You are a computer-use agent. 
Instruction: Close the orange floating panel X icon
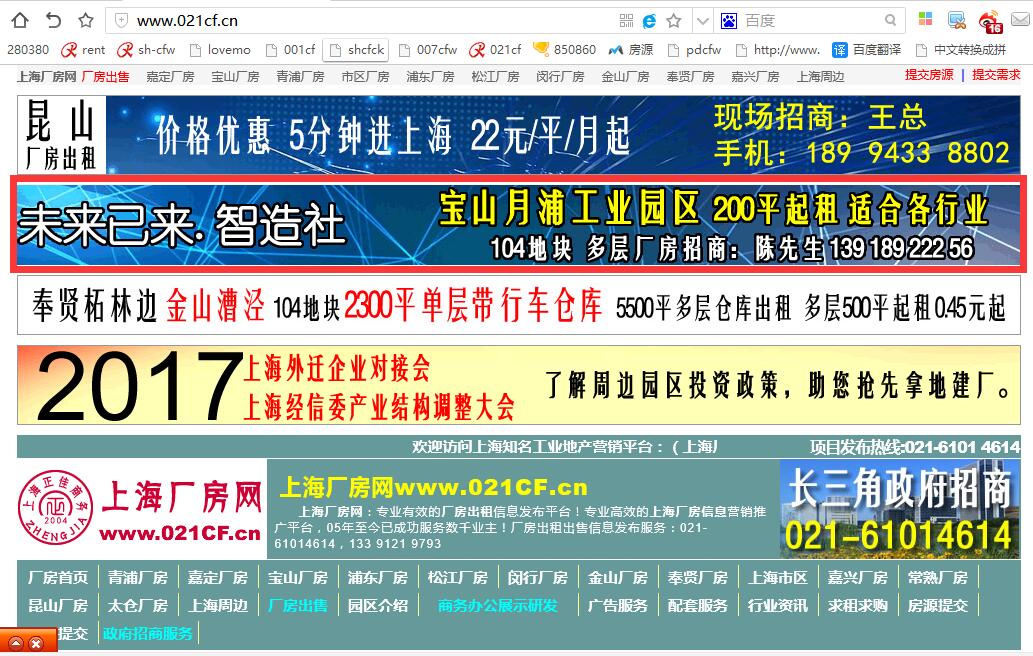click(36, 643)
